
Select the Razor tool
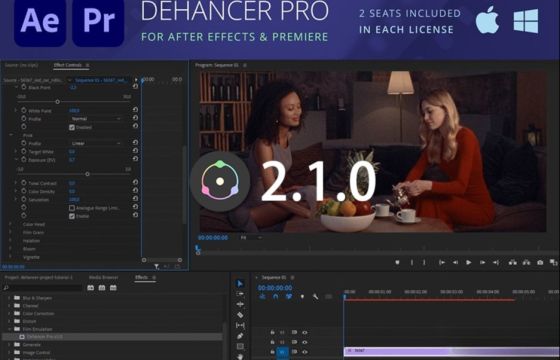pyautogui.click(x=240, y=315)
